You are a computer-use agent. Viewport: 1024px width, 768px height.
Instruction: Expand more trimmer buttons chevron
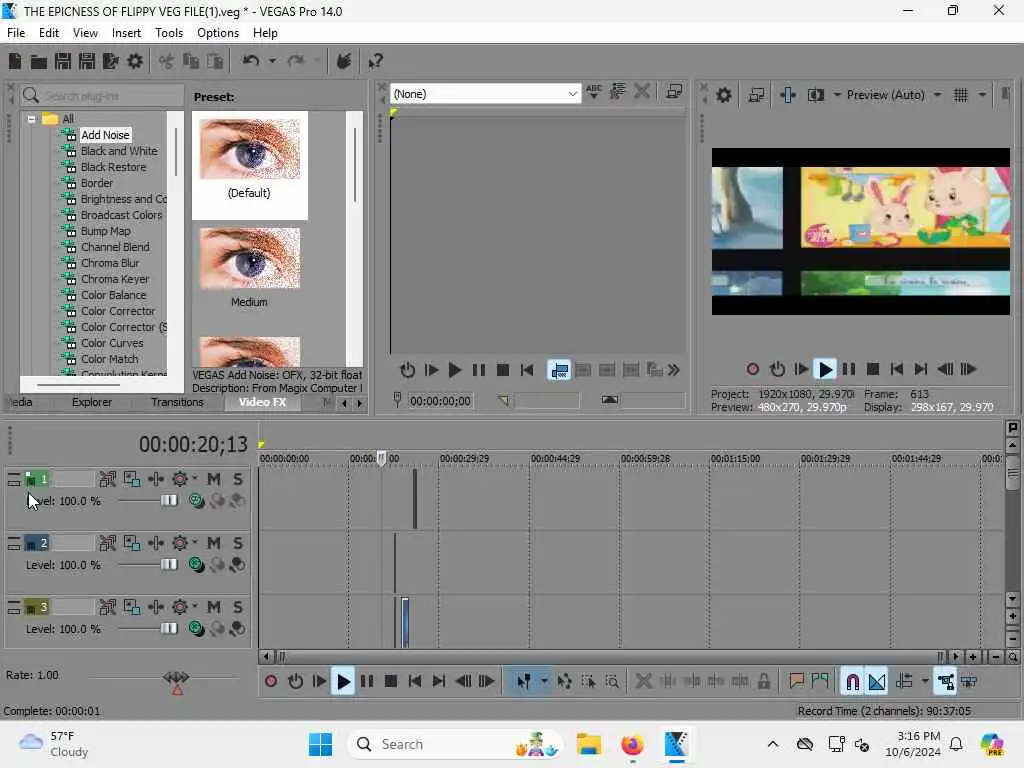[x=674, y=371]
